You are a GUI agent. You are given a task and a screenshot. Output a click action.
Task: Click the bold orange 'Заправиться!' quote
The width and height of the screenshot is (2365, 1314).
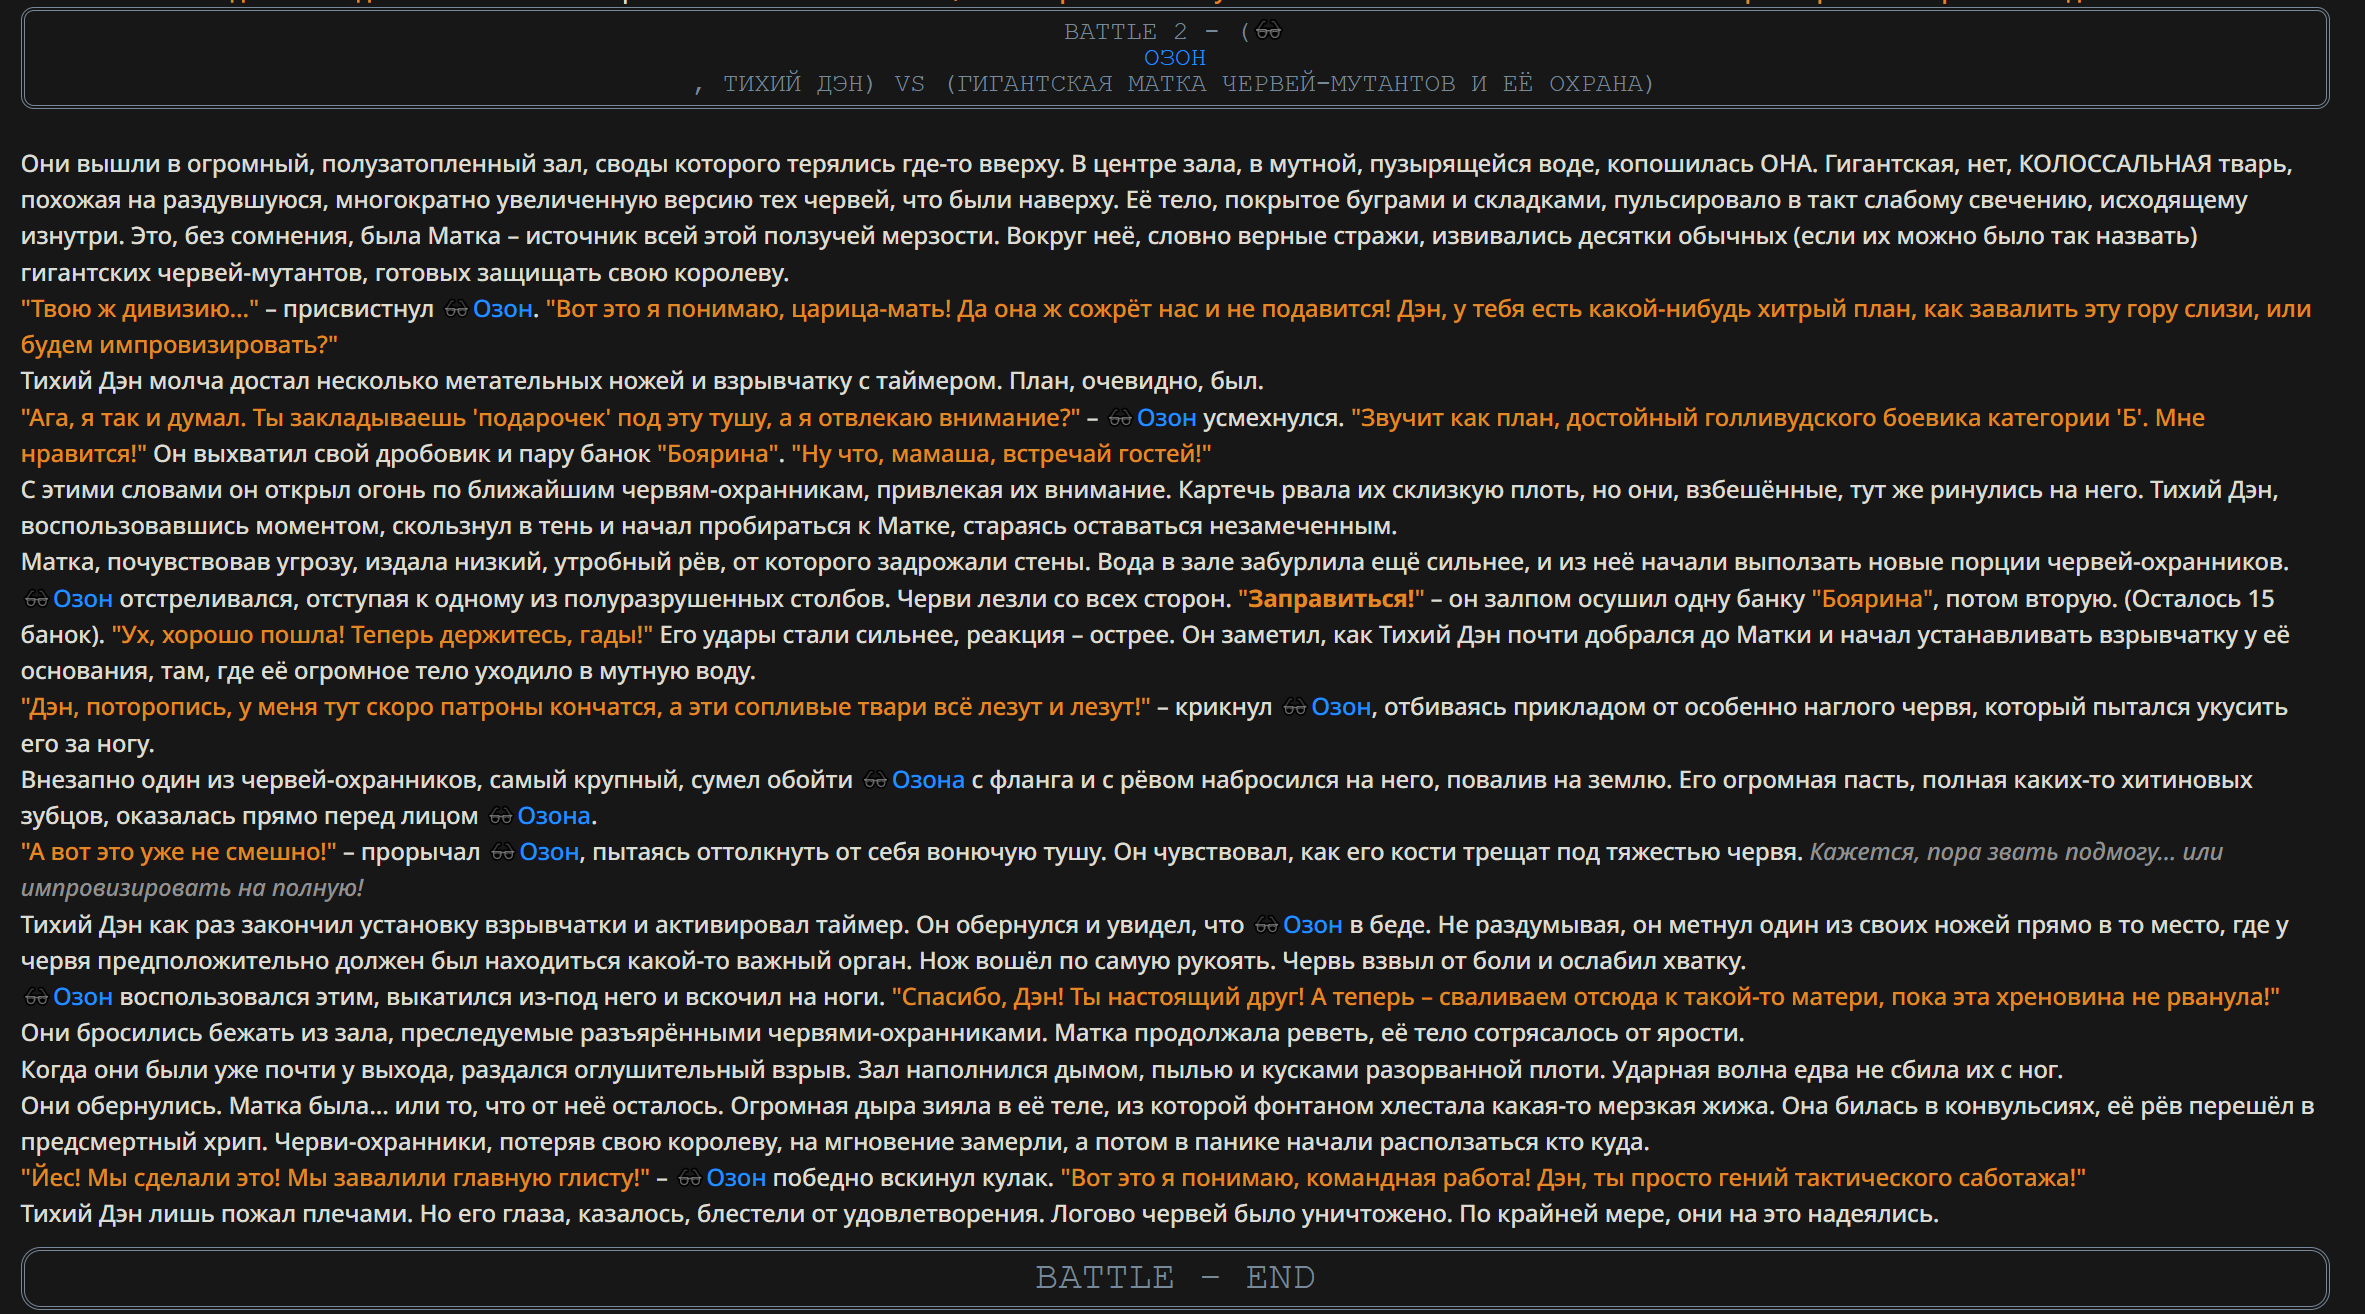(x=1331, y=599)
